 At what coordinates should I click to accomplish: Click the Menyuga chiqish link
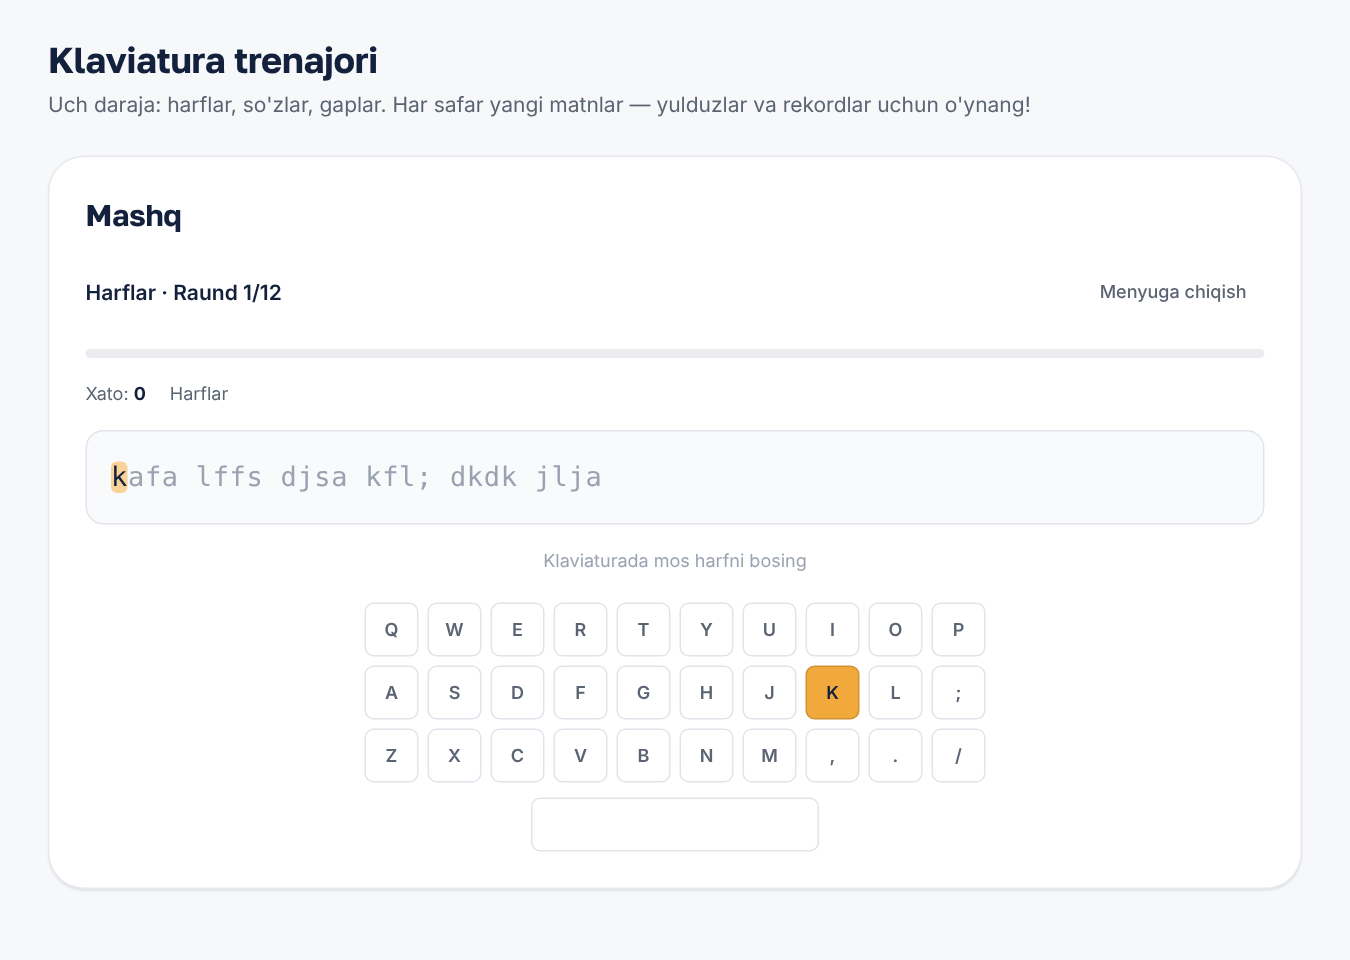coord(1172,292)
